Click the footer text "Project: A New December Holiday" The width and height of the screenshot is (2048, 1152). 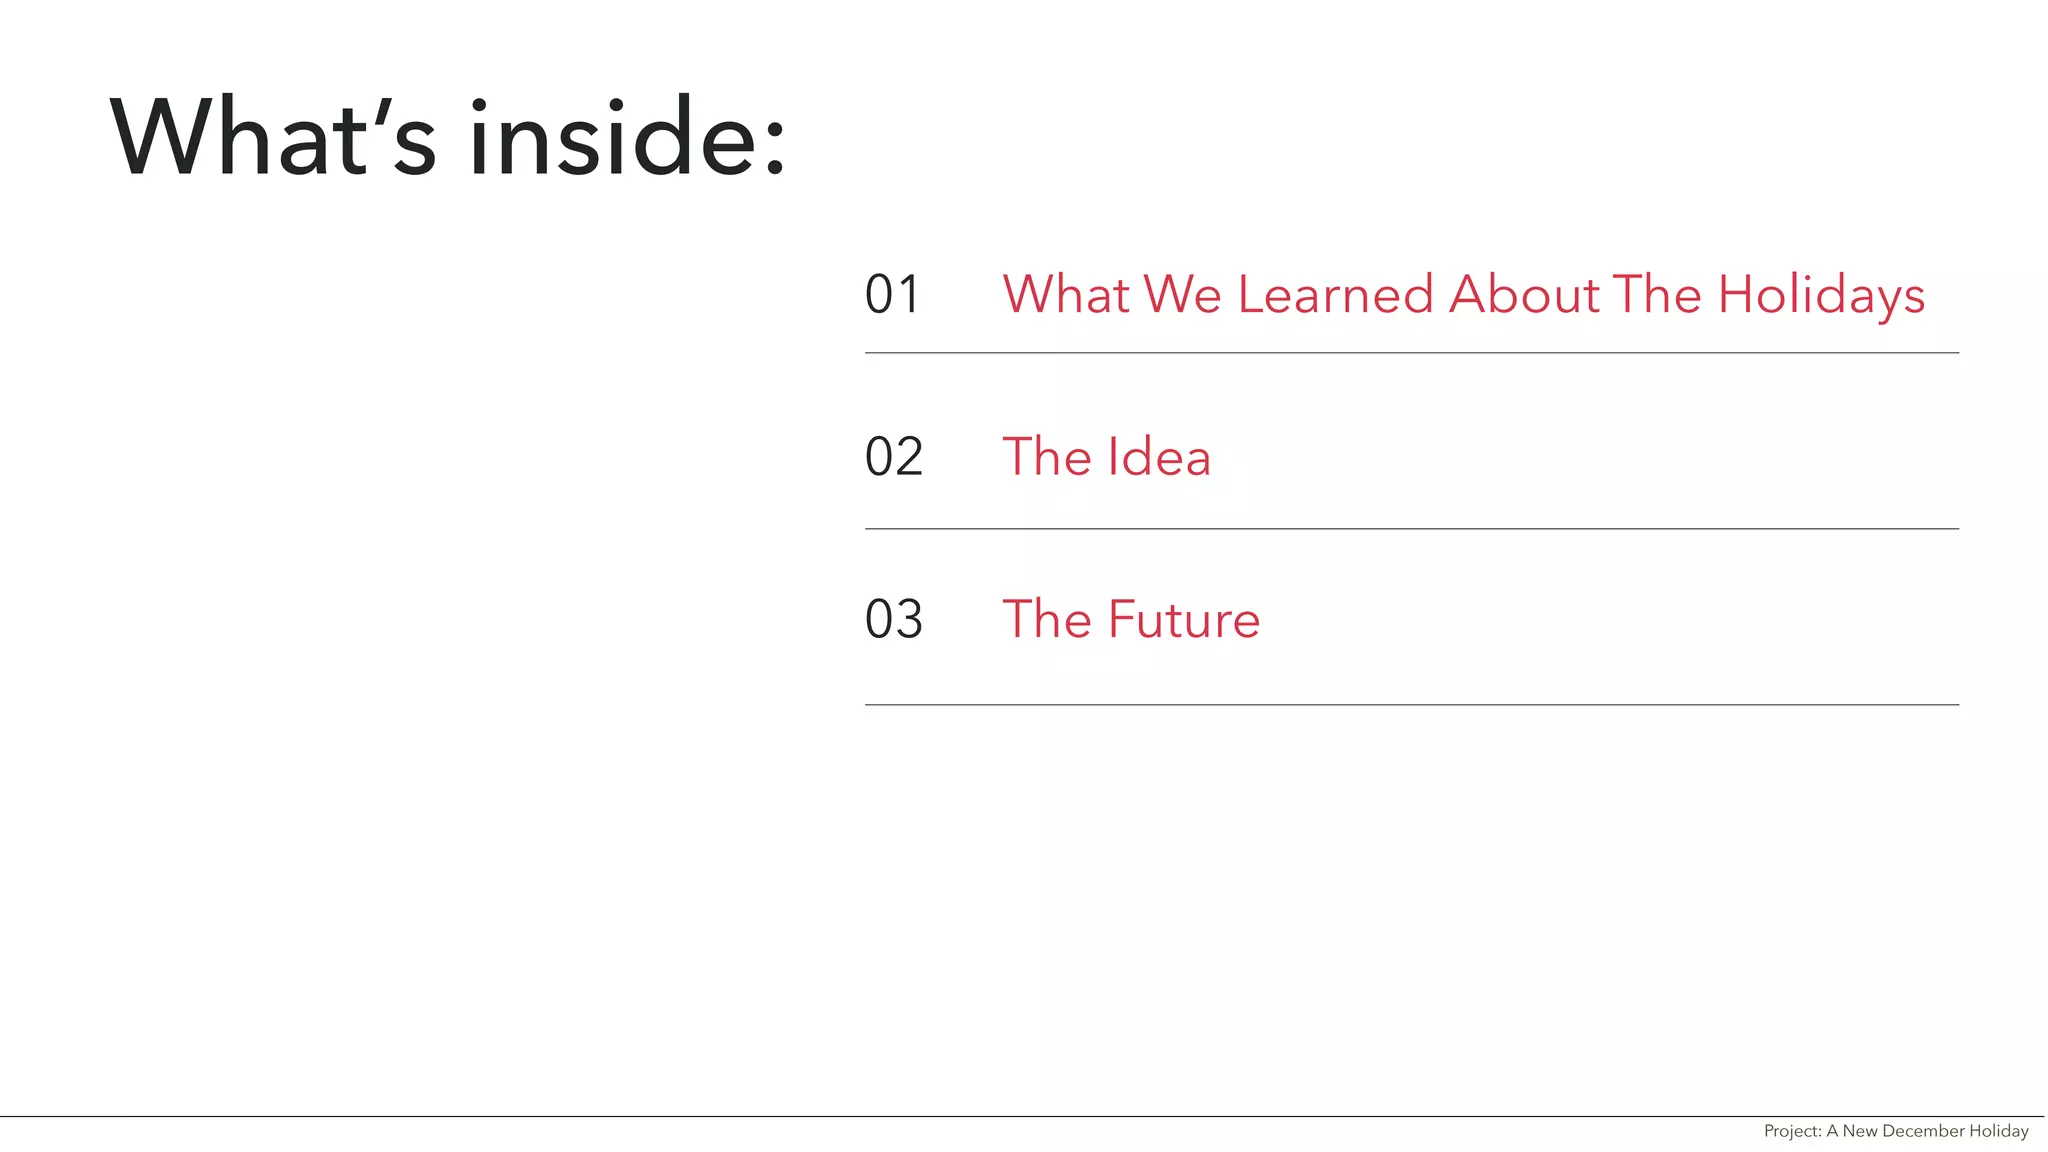pos(1895,1131)
